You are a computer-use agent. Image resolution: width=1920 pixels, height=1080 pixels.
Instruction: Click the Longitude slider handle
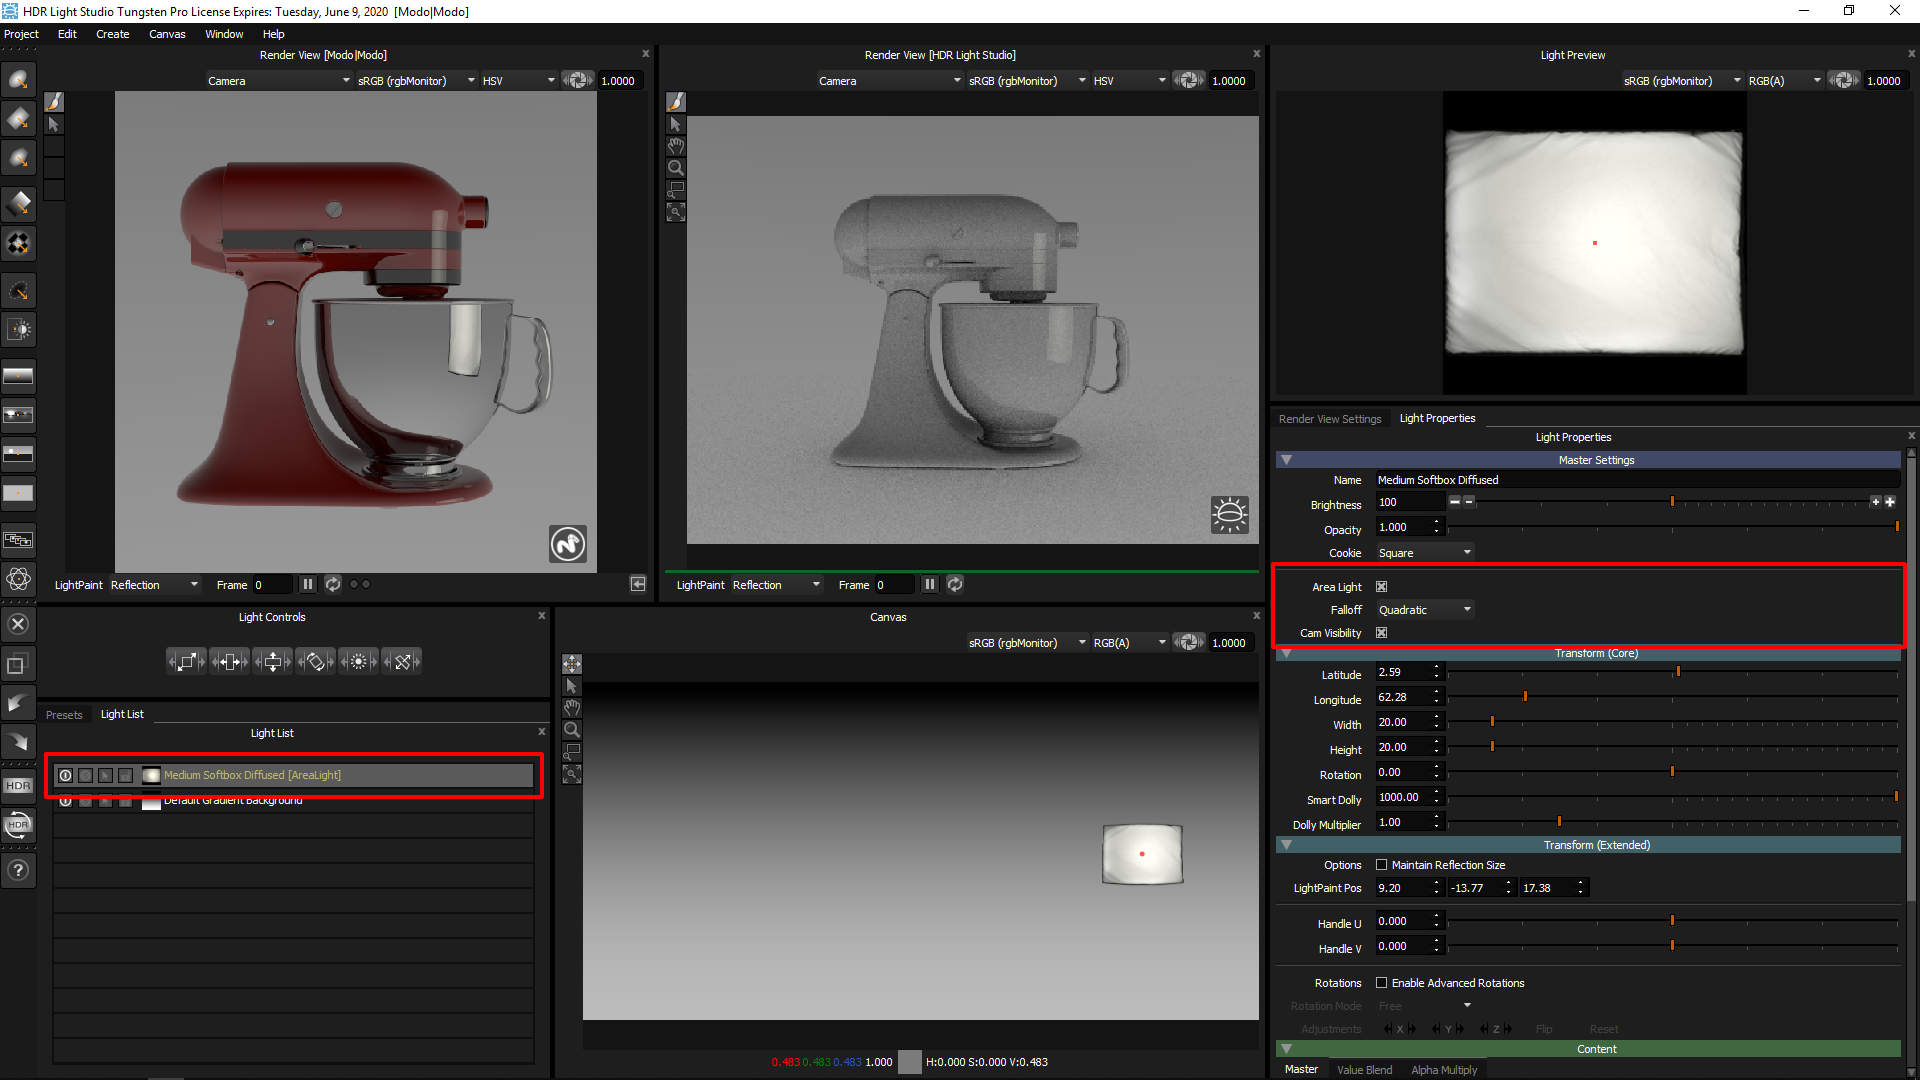coord(1525,696)
